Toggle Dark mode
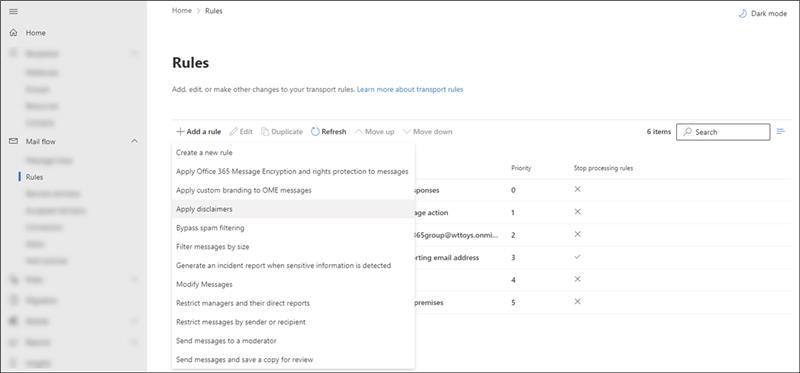Viewport: 800px width, 373px height. point(763,14)
